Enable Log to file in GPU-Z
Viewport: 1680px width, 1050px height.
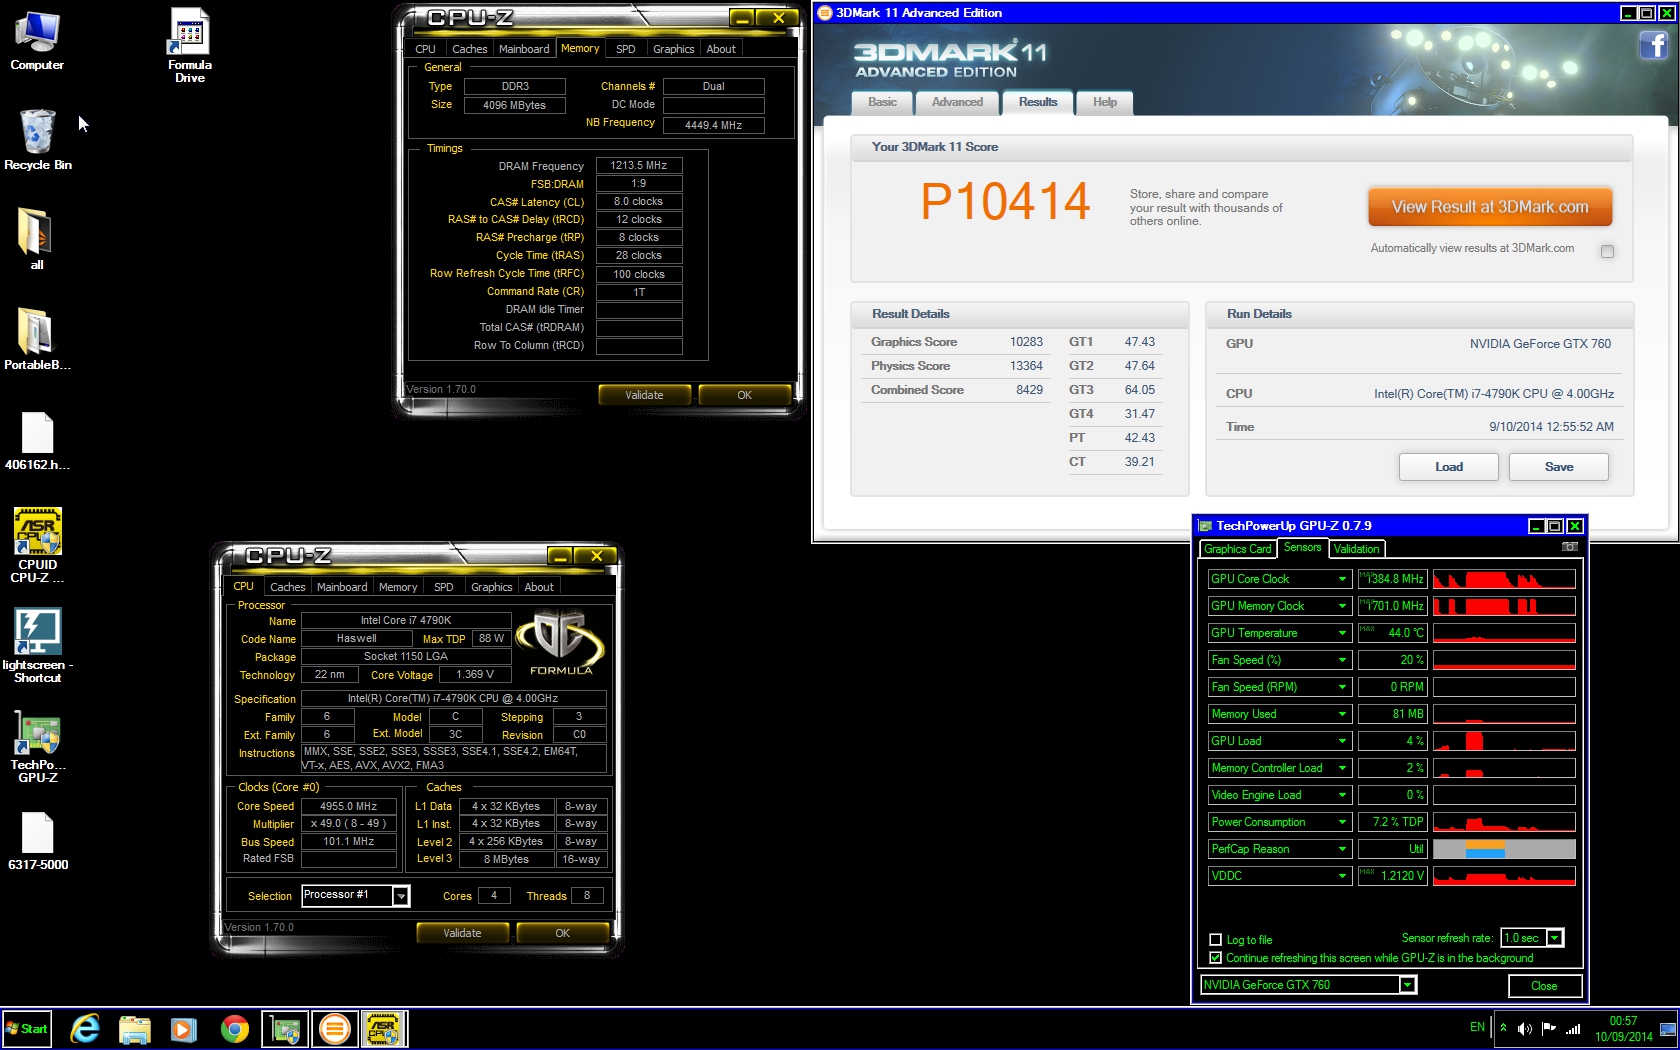pyautogui.click(x=1216, y=940)
